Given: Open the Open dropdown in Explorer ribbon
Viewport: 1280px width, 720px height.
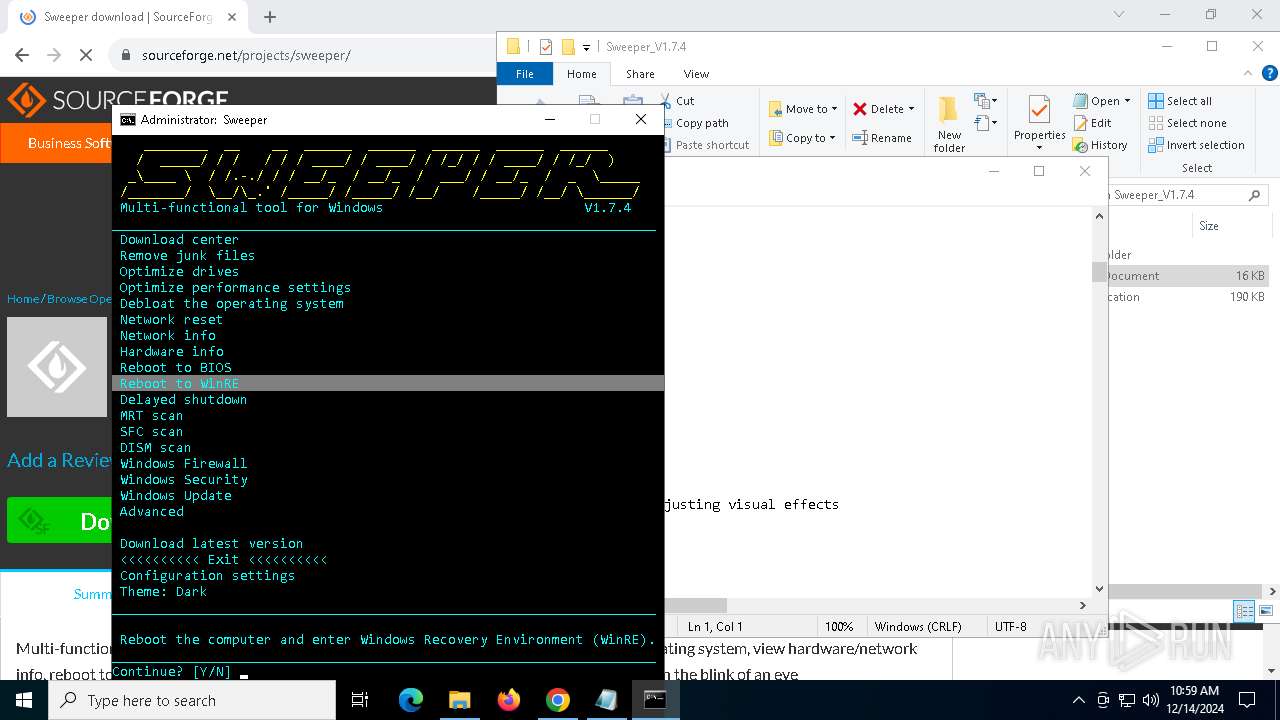Looking at the screenshot, I should (x=1102, y=101).
